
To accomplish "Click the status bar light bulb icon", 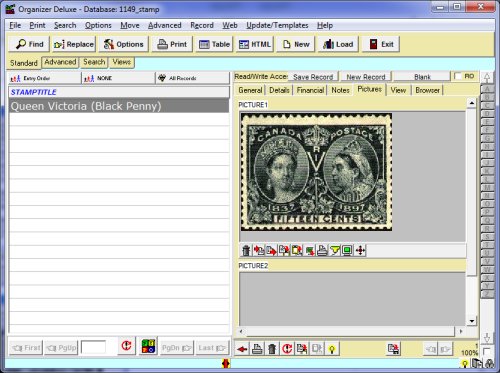I will (465, 364).
